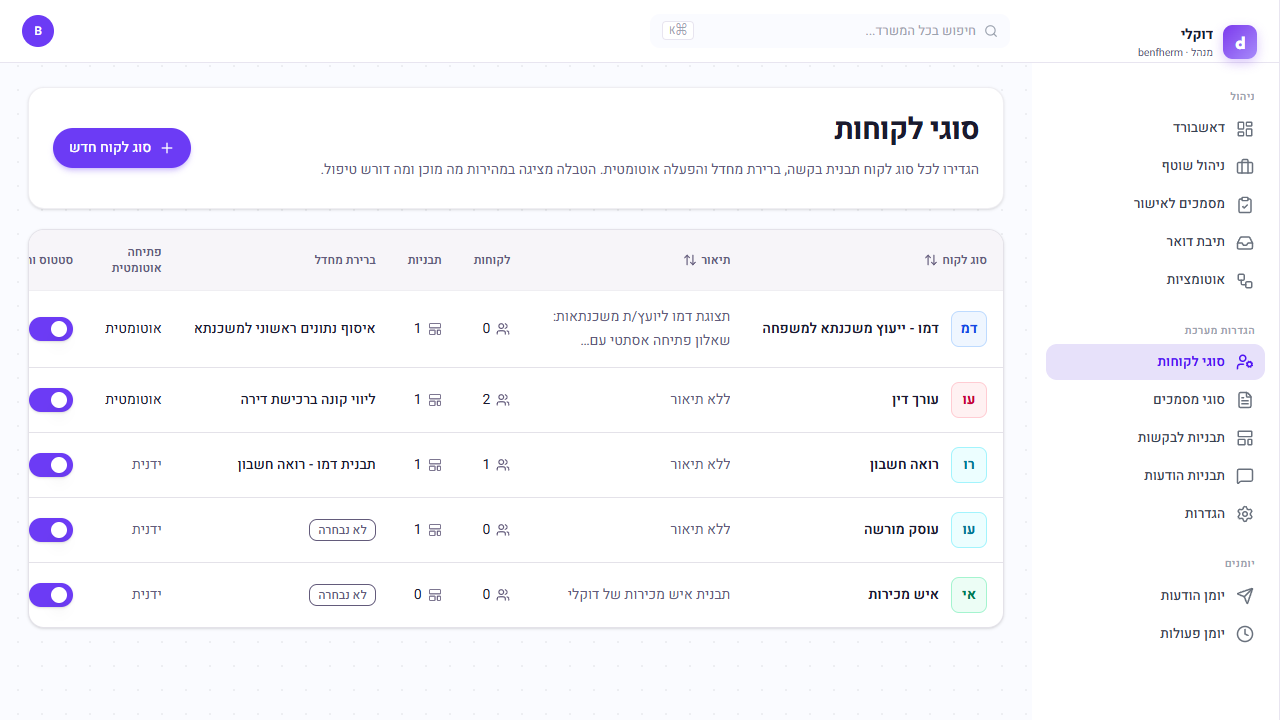Click the clock icon beside יומן פעולות
Image resolution: width=1280 pixels, height=720 pixels.
(1245, 634)
